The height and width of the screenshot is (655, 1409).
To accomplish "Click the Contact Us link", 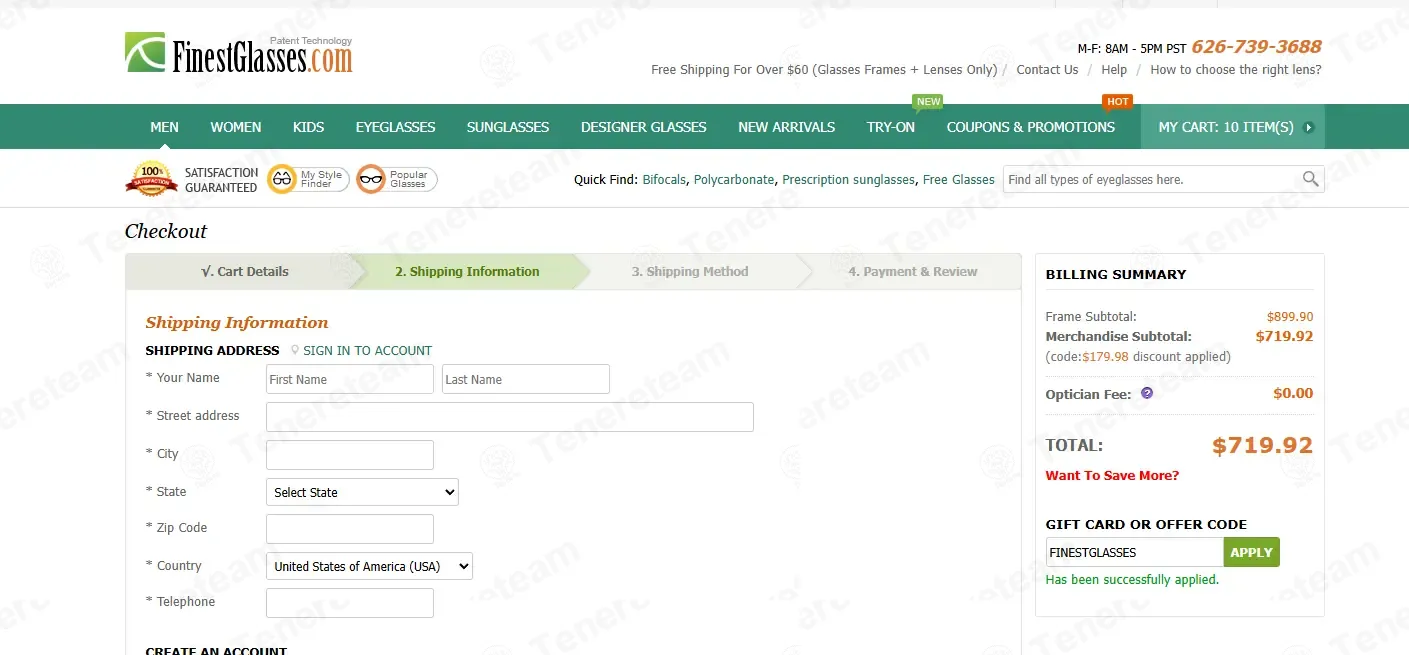I will (x=1047, y=70).
